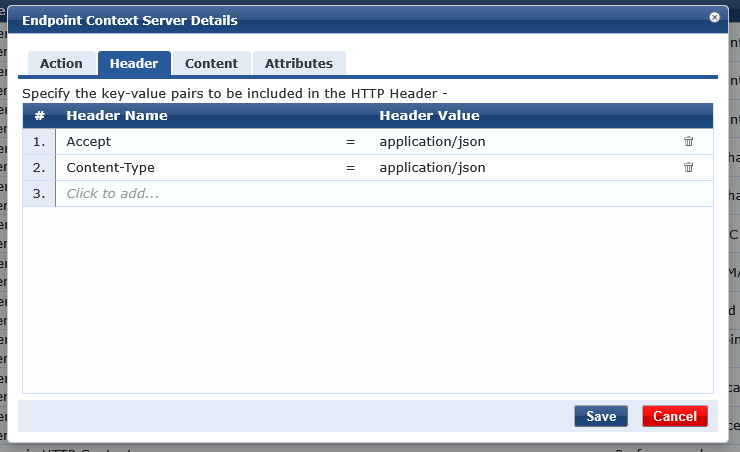This screenshot has width=740, height=452.
Task: Click the Header Value column heading
Action: pyautogui.click(x=429, y=116)
